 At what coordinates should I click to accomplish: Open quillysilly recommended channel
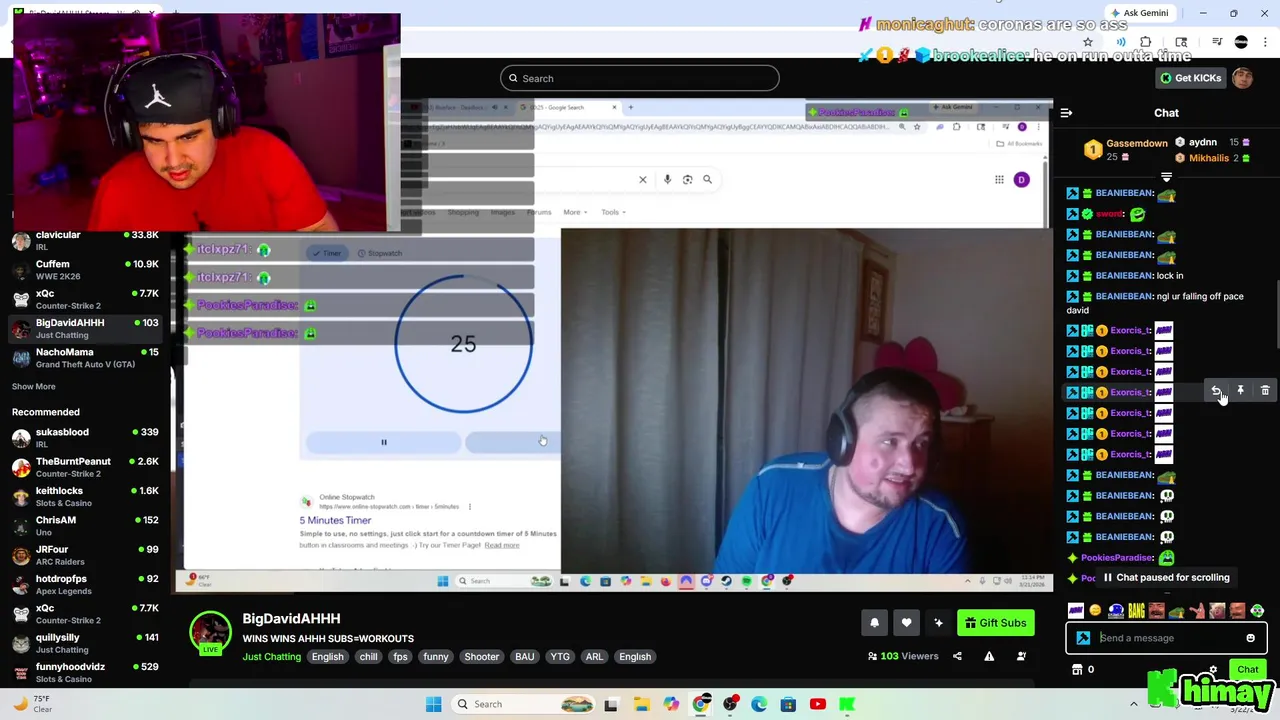[x=85, y=643]
